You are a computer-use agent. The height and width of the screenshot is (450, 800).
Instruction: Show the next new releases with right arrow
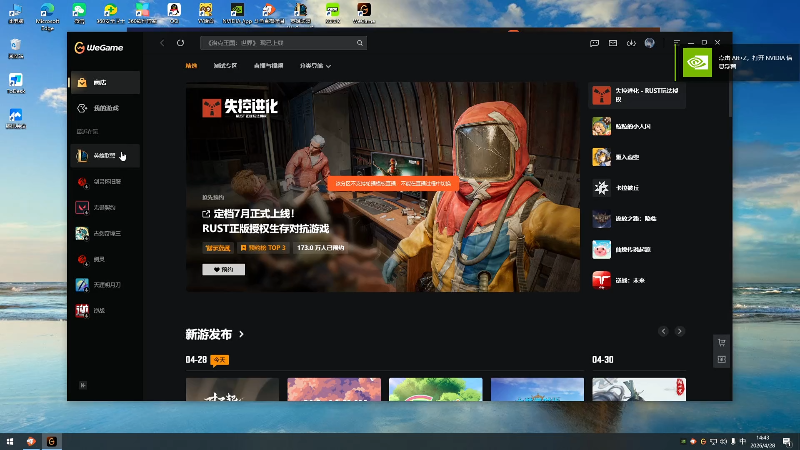click(680, 331)
